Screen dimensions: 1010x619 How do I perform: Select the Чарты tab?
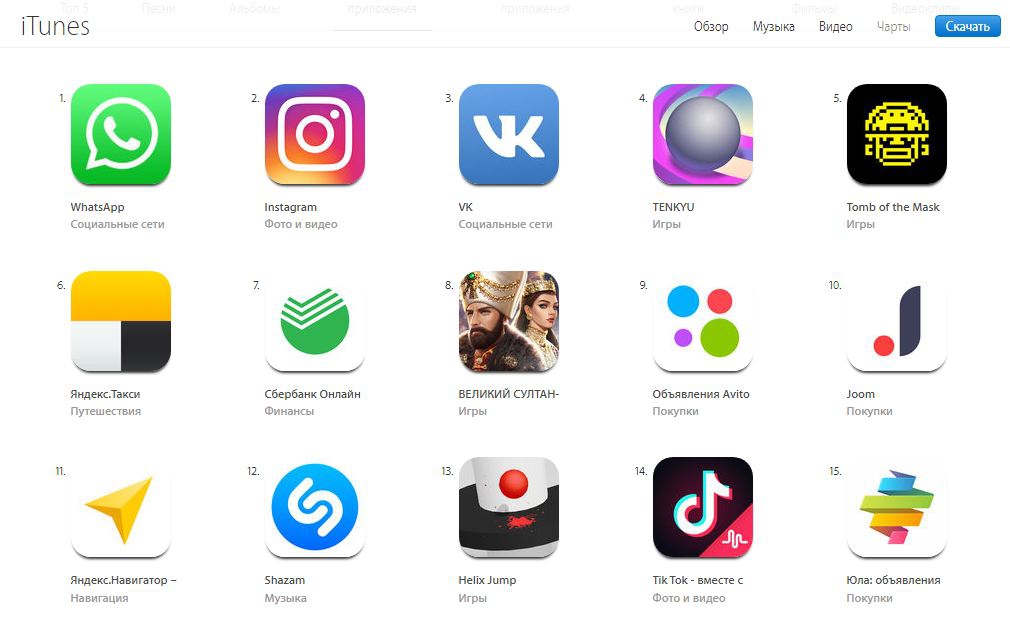tap(893, 26)
